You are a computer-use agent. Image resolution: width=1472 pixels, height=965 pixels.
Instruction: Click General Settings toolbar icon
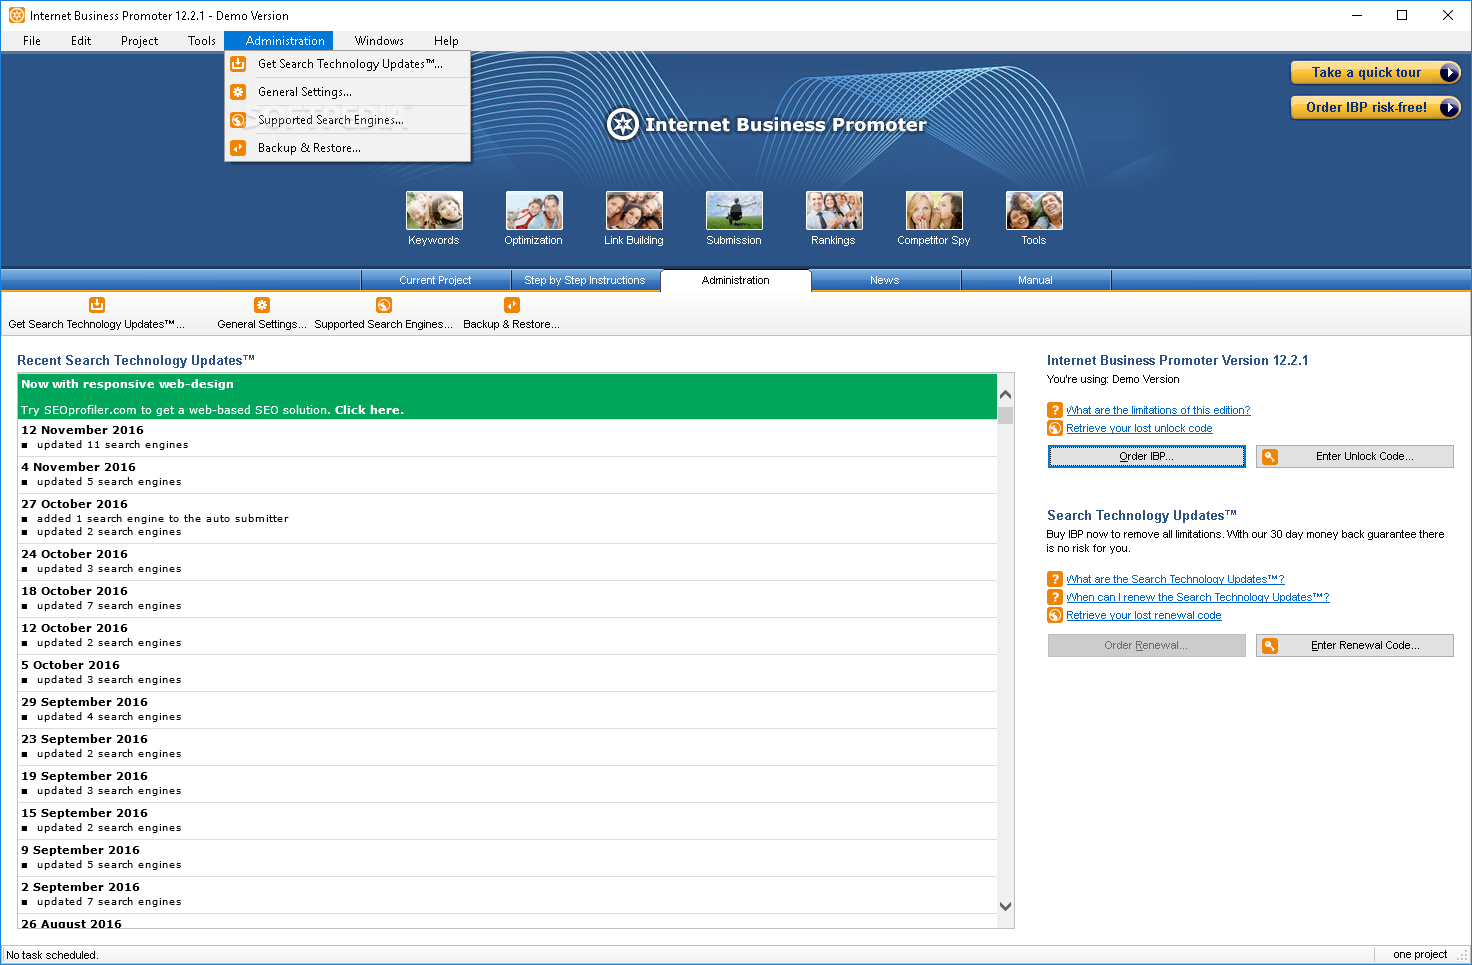click(262, 305)
